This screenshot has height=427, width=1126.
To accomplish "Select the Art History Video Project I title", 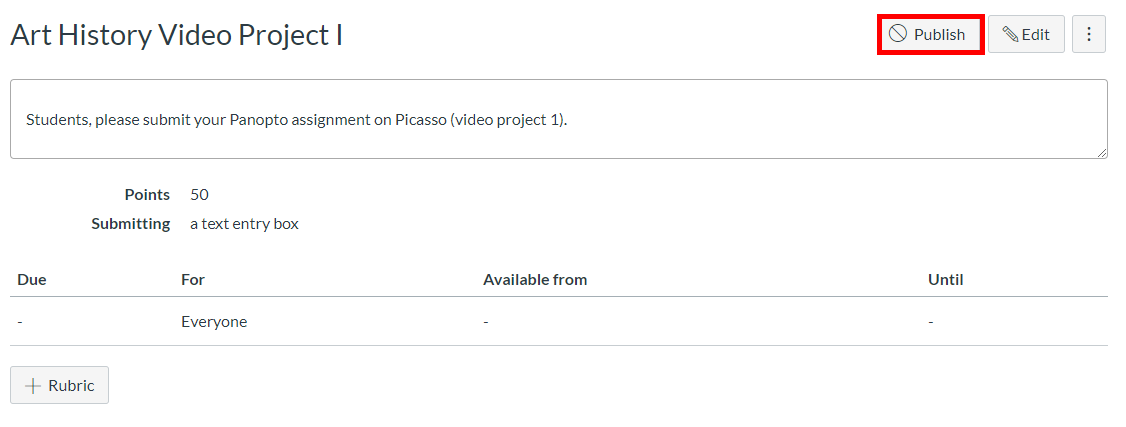I will tap(177, 34).
